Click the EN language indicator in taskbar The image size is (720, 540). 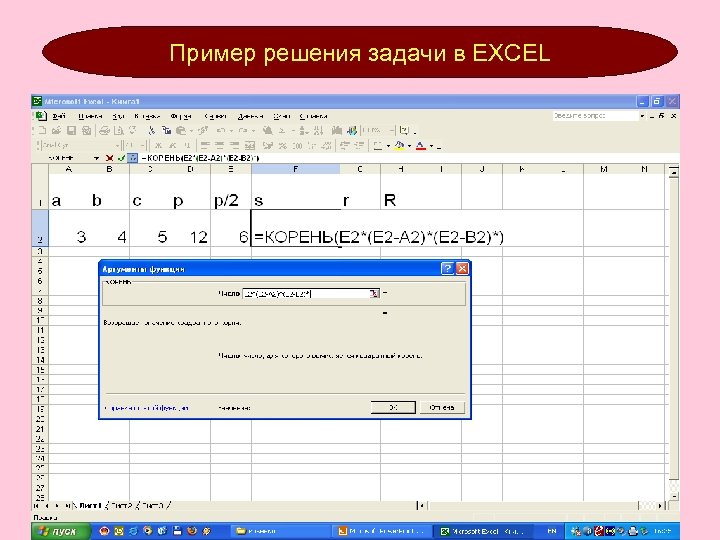551,531
